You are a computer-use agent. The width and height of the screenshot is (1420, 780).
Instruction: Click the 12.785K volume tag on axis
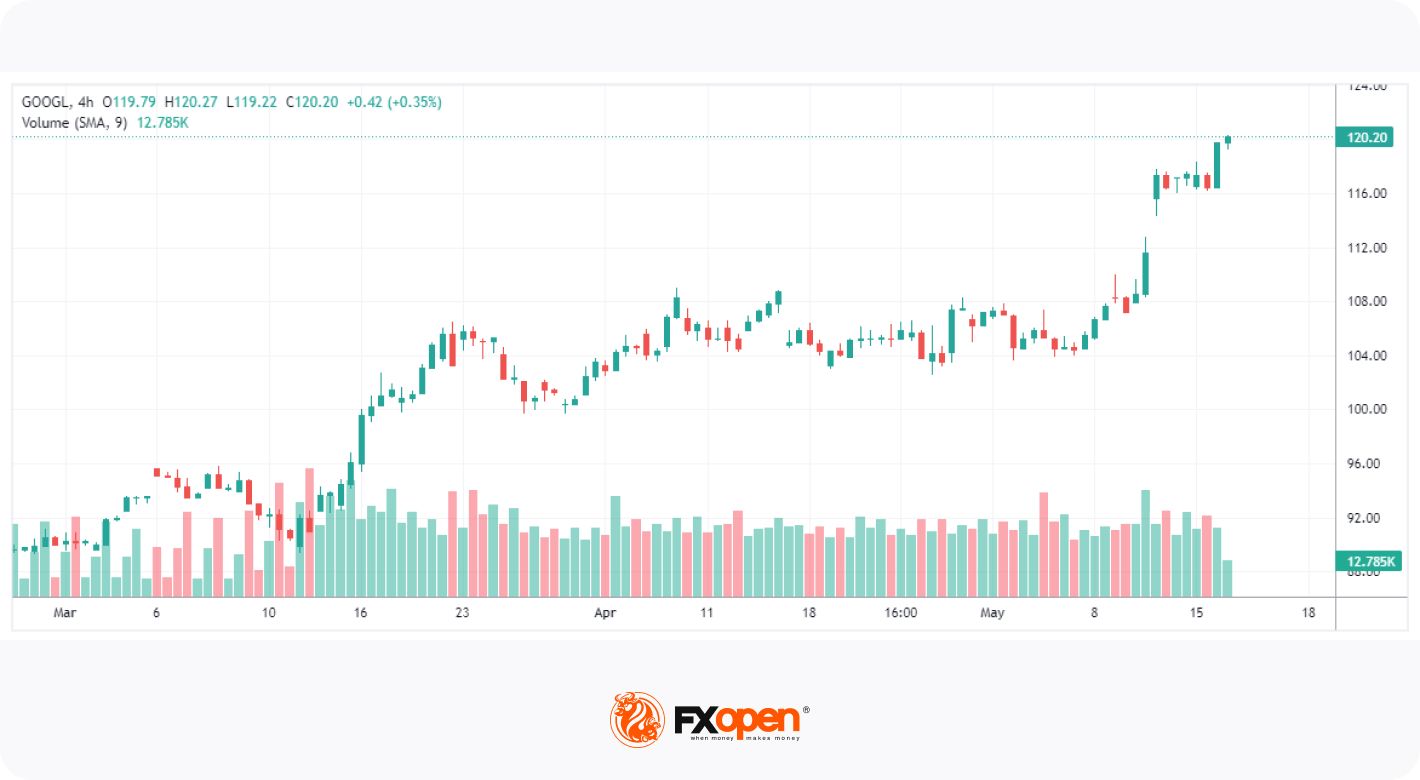1366,560
